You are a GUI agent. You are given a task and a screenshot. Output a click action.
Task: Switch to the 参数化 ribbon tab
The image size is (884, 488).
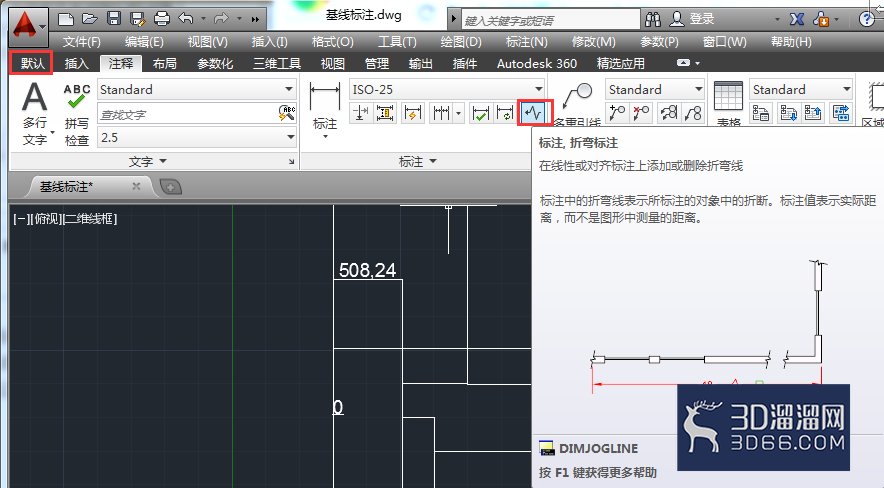(x=215, y=63)
